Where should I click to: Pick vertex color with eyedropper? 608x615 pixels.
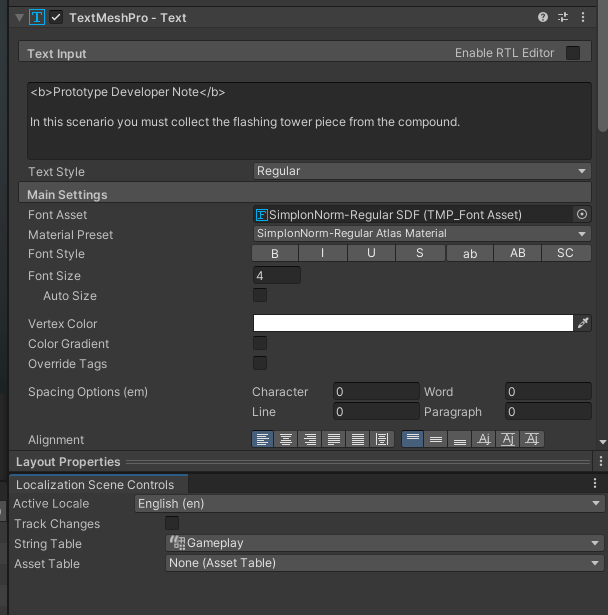pyautogui.click(x=584, y=323)
